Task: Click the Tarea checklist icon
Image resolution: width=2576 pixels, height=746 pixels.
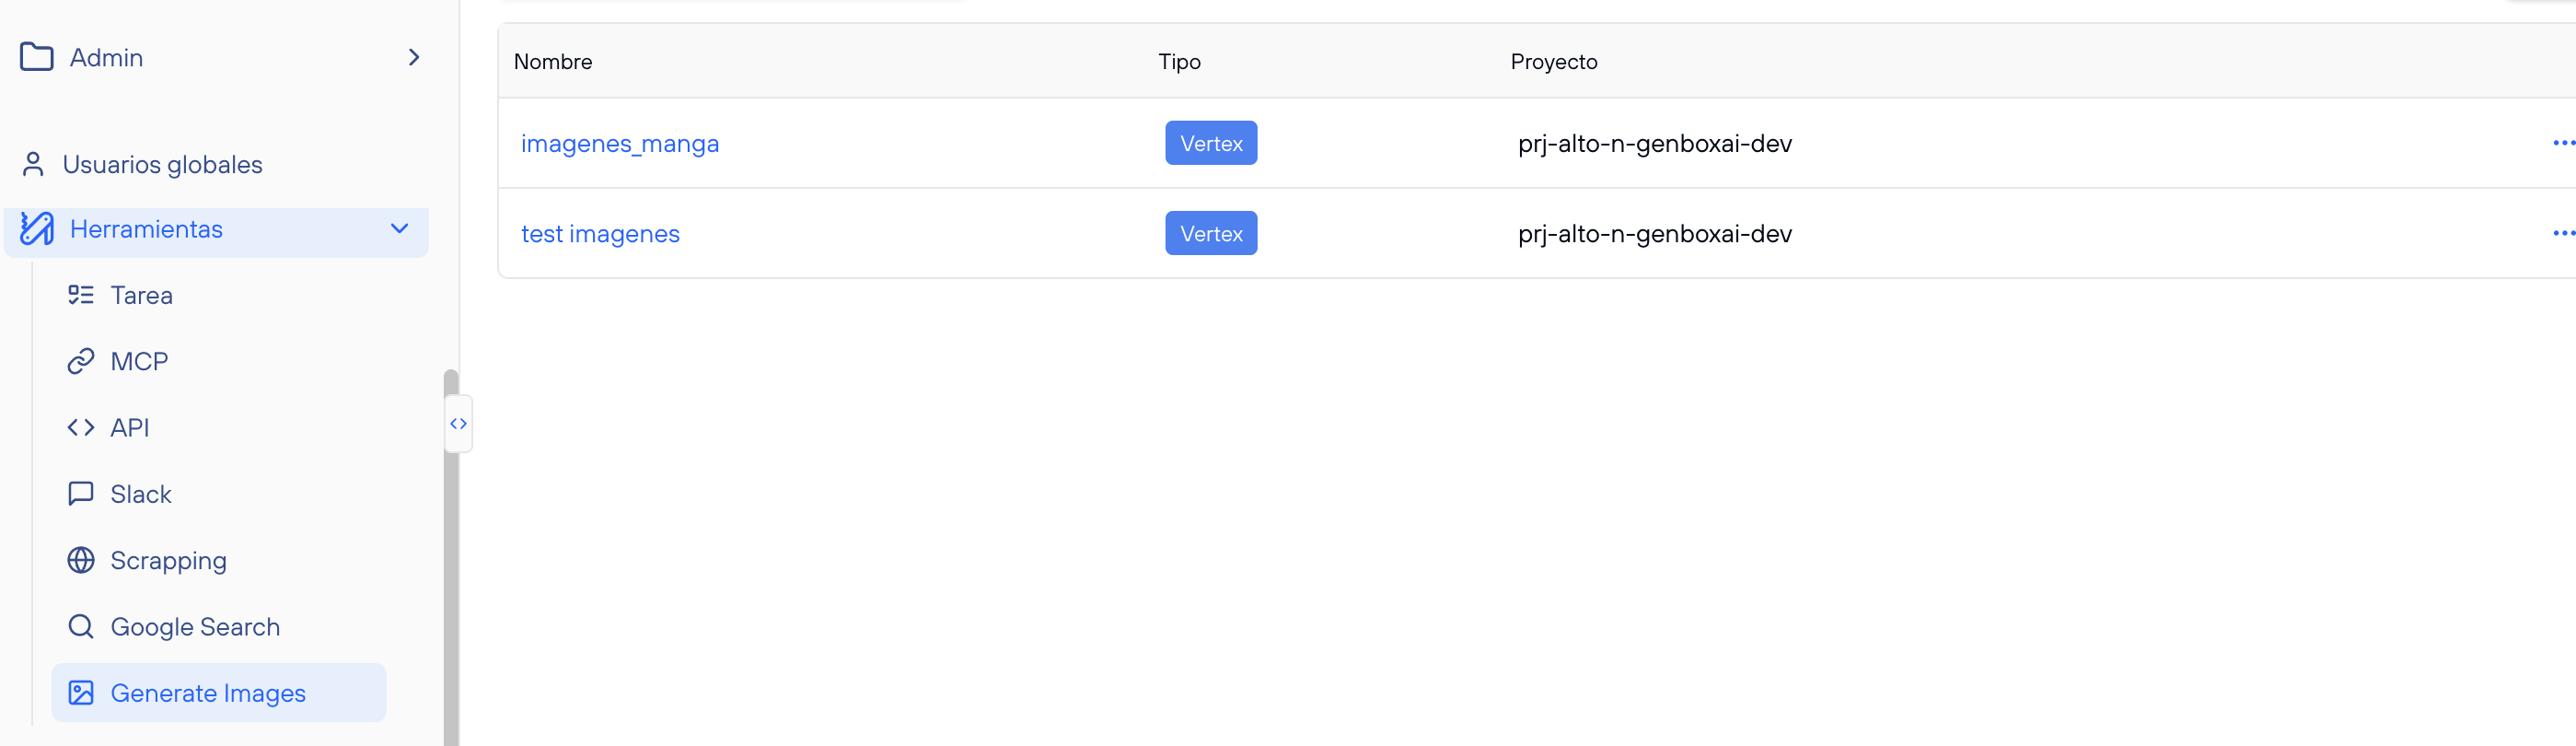Action: tap(81, 295)
